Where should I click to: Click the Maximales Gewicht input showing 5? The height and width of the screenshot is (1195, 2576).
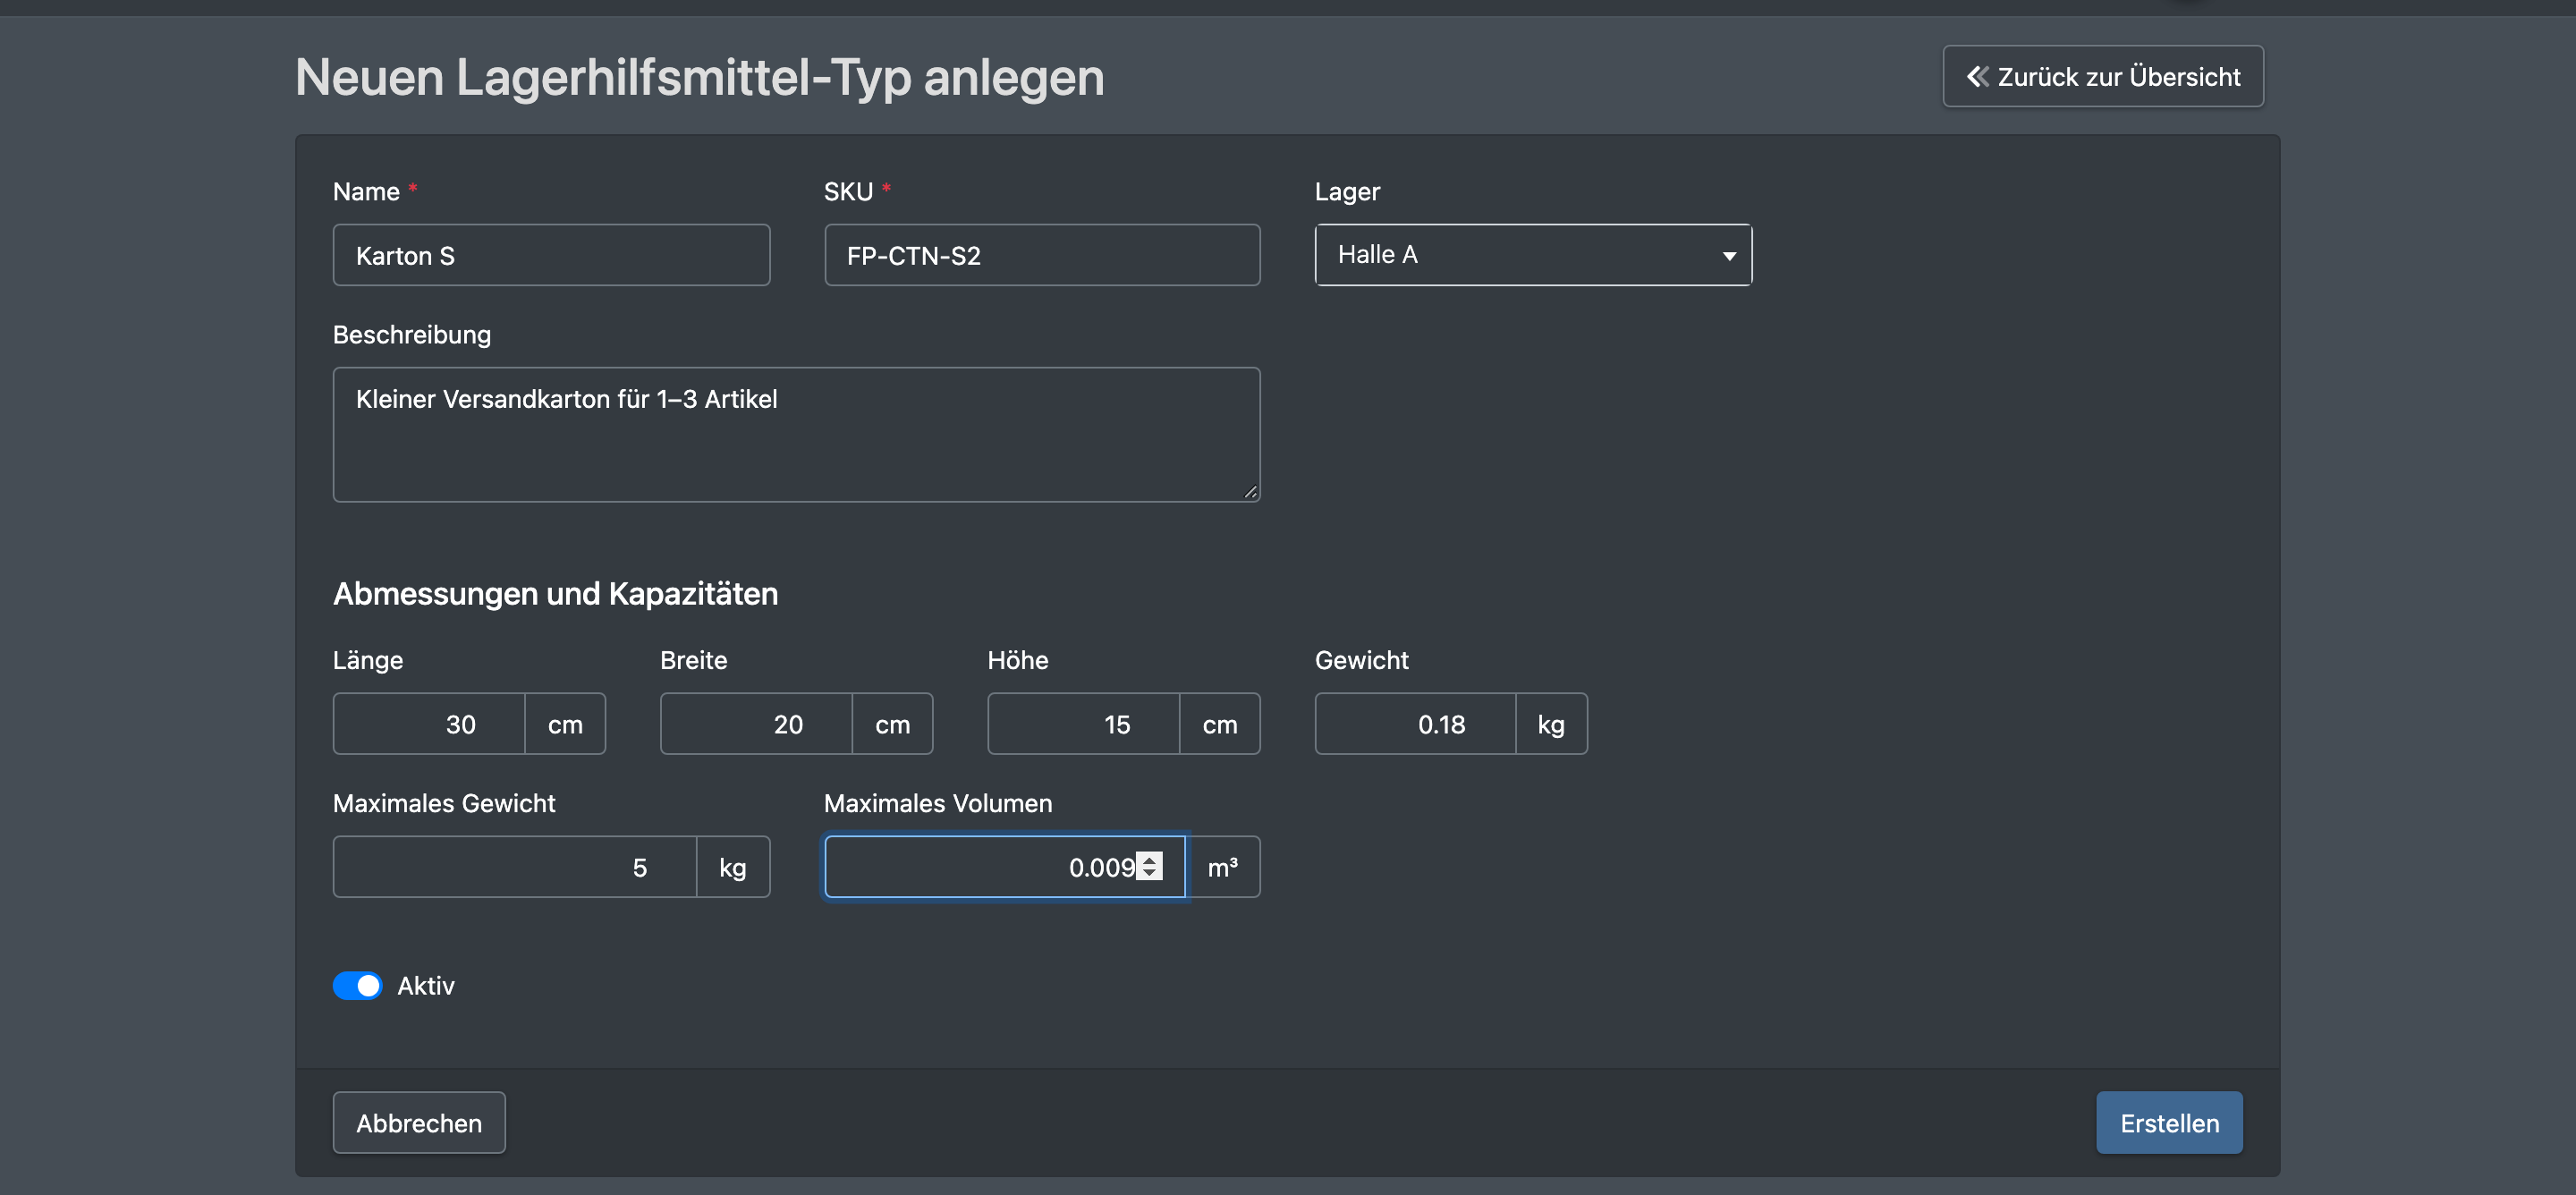[514, 866]
